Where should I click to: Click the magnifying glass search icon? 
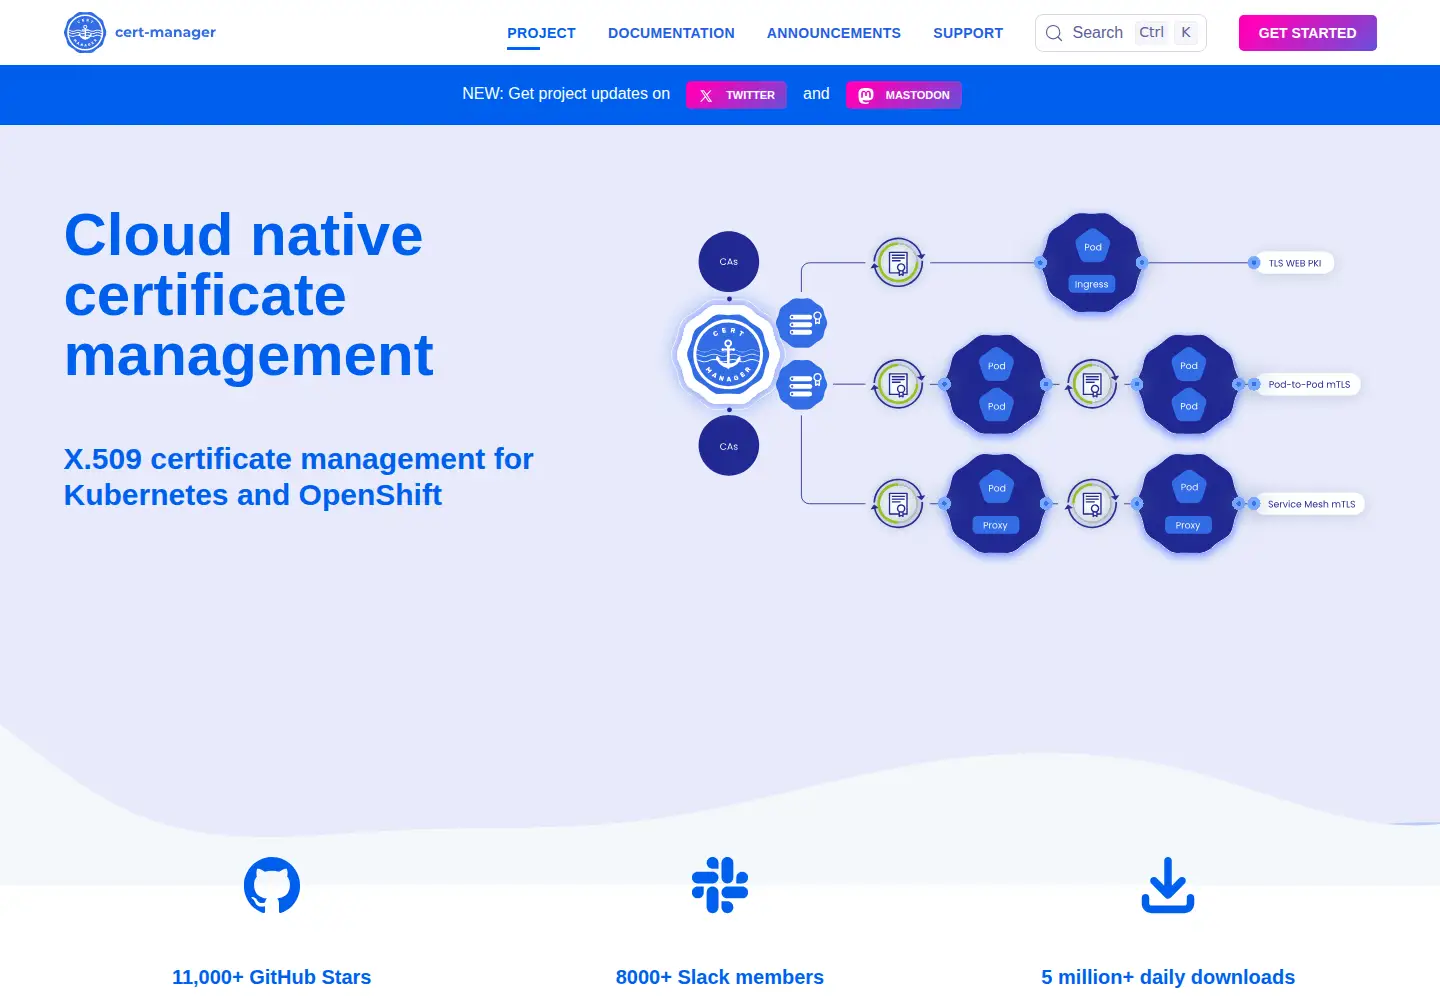(x=1054, y=33)
